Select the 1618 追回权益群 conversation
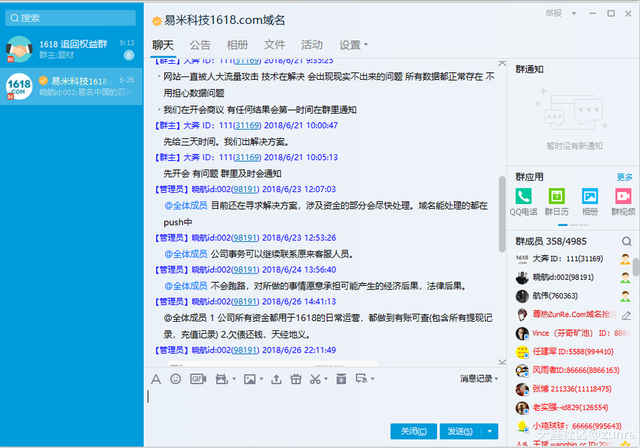Image resolution: width=640 pixels, height=448 pixels. [x=71, y=49]
